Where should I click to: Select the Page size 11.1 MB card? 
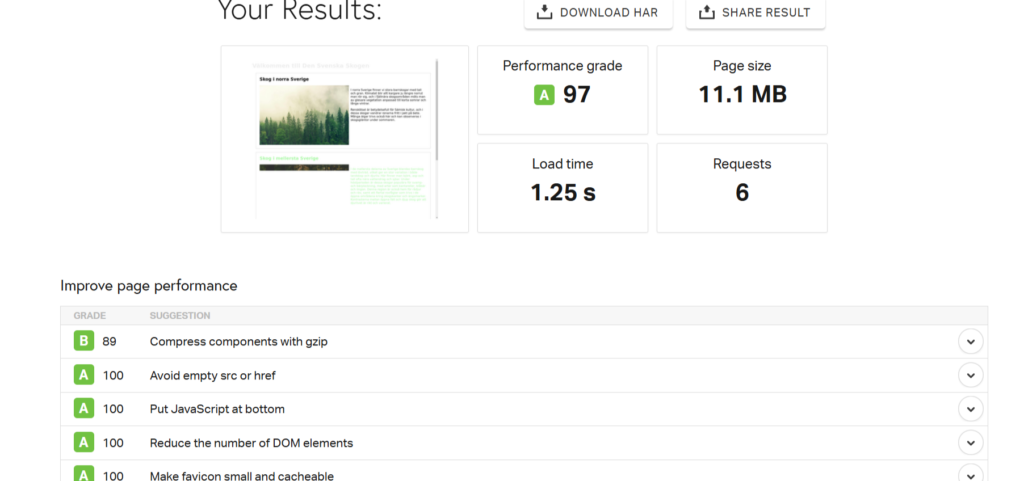tap(742, 89)
